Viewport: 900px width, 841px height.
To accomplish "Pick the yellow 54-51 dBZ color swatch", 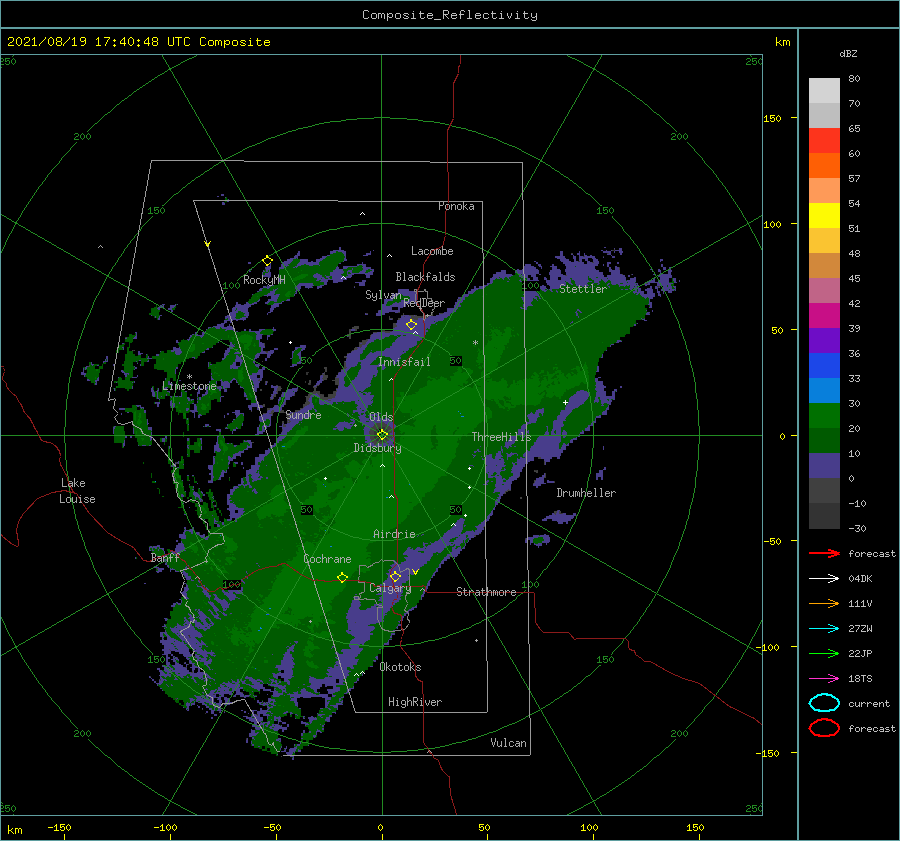I will click(824, 216).
